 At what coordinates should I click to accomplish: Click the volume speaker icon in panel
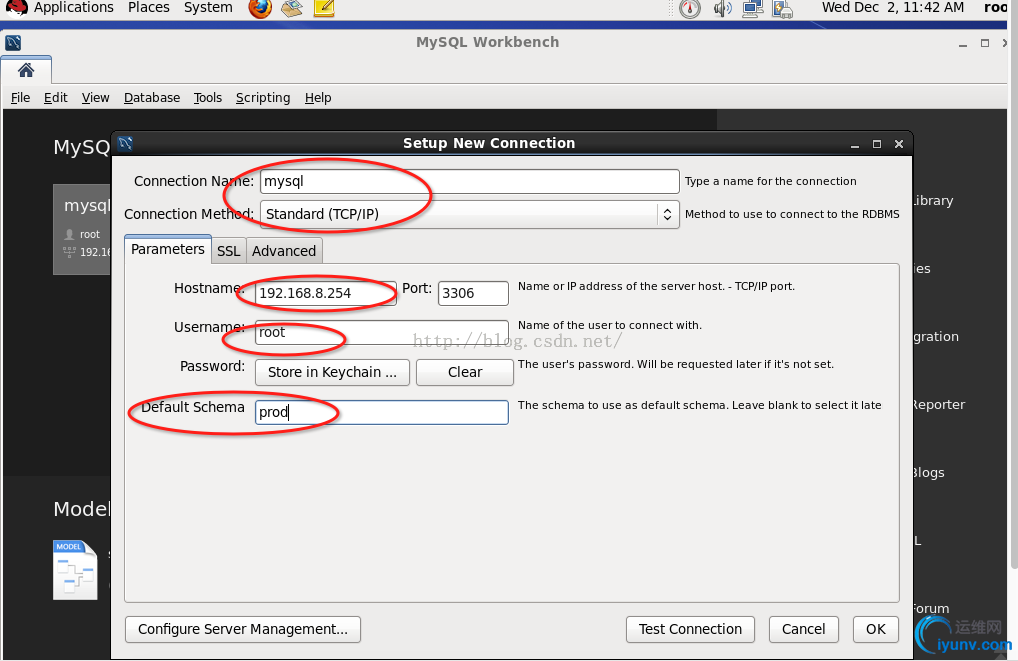tap(722, 8)
